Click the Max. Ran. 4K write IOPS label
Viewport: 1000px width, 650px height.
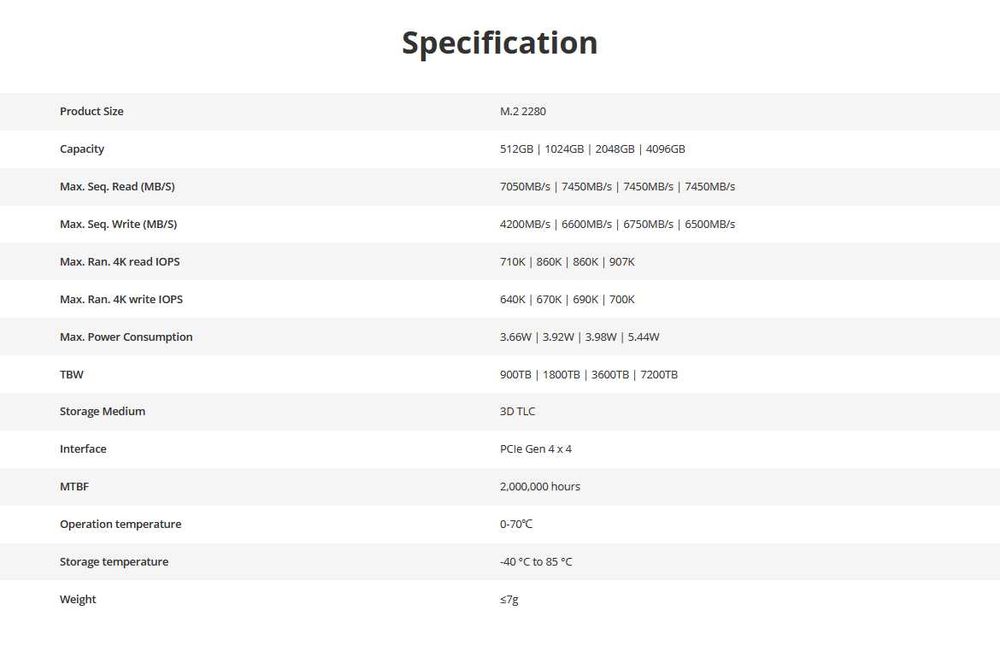click(x=121, y=299)
